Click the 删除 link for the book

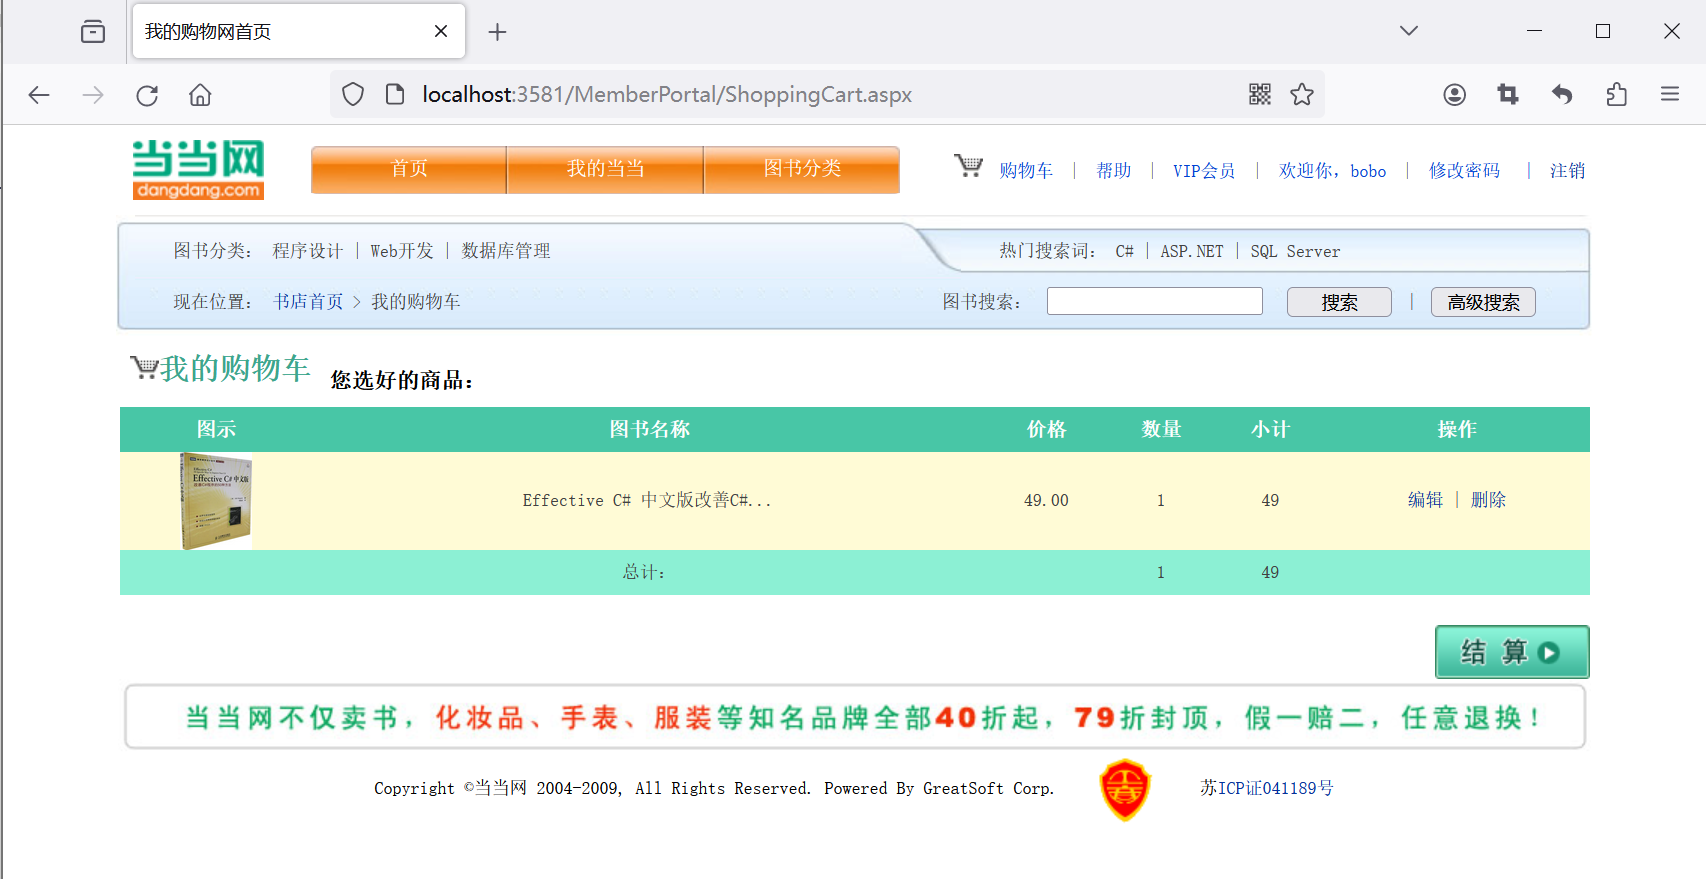pyautogui.click(x=1487, y=500)
